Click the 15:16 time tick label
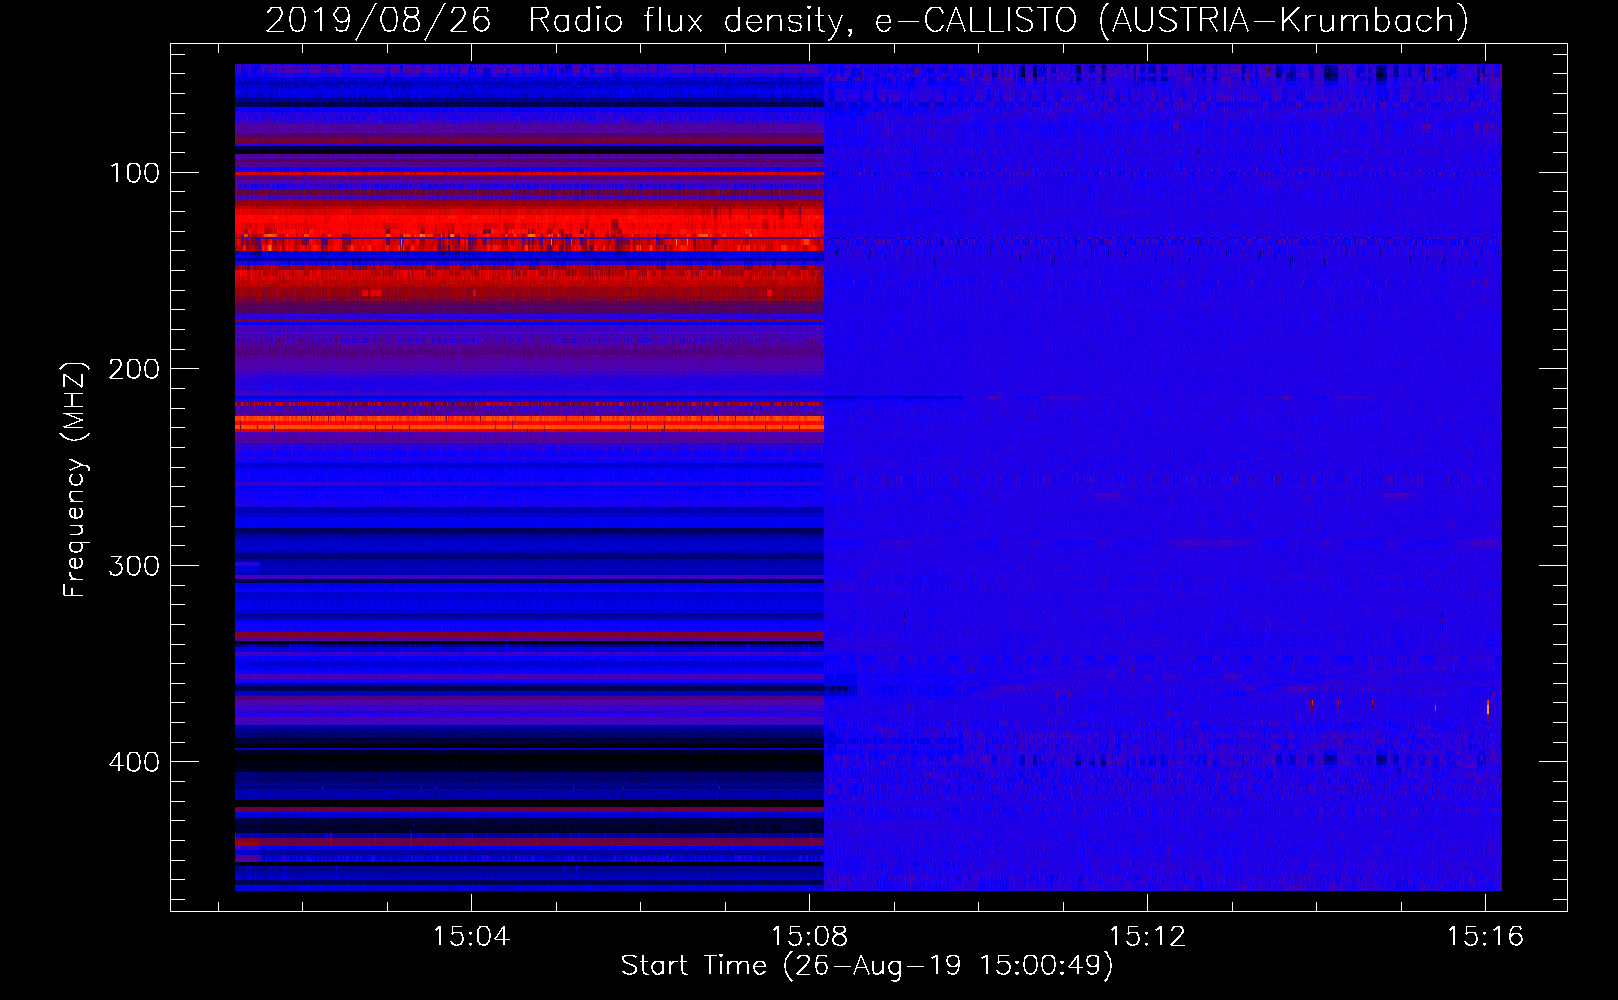This screenshot has height=1000, width=1618. tap(1485, 936)
